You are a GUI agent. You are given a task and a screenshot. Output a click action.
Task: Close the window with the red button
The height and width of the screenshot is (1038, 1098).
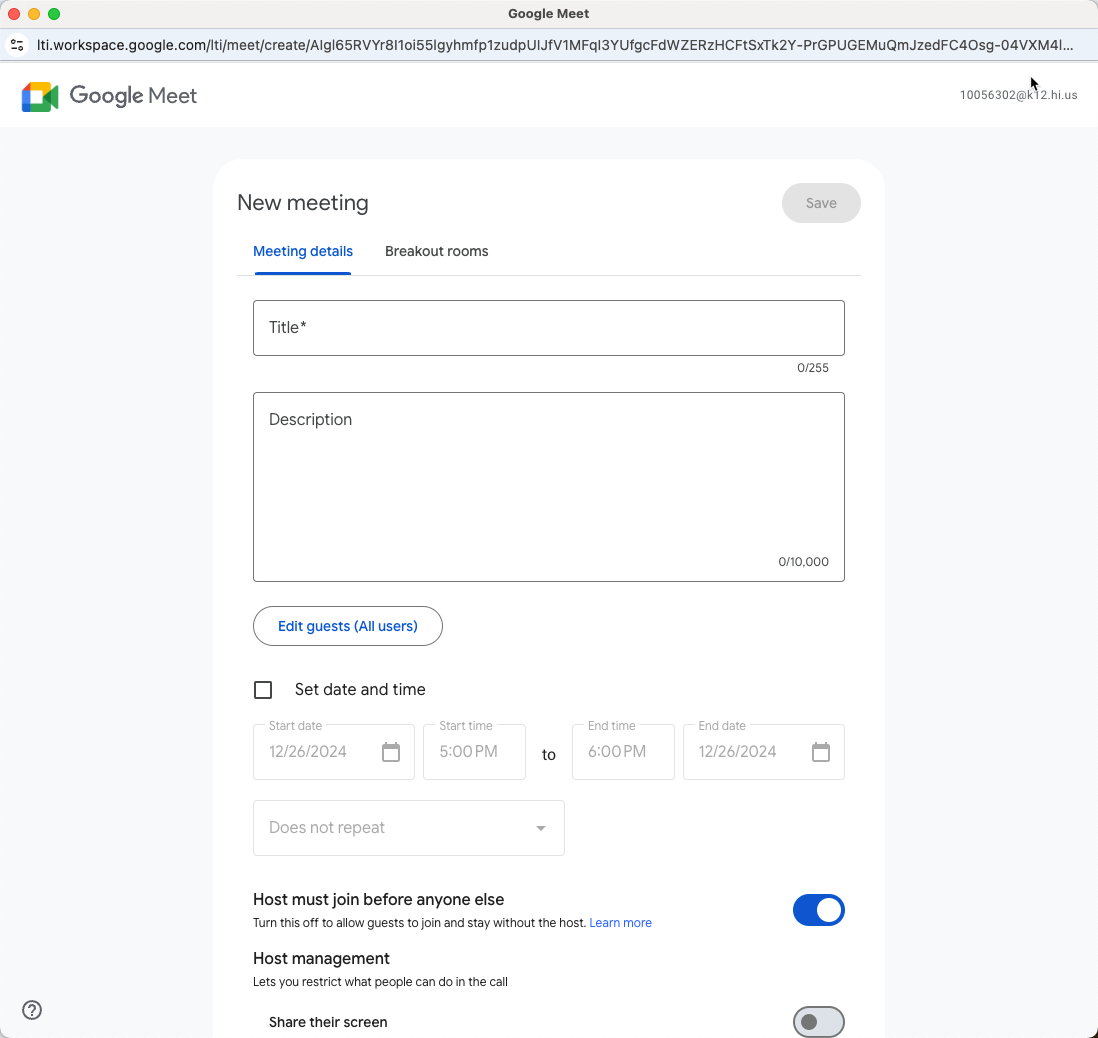point(14,14)
